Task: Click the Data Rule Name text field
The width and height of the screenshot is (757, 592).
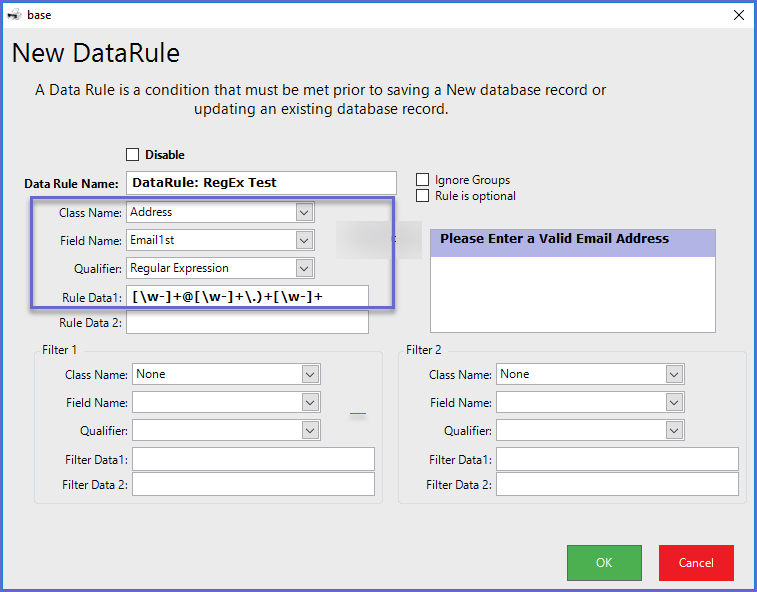Action: pos(261,183)
